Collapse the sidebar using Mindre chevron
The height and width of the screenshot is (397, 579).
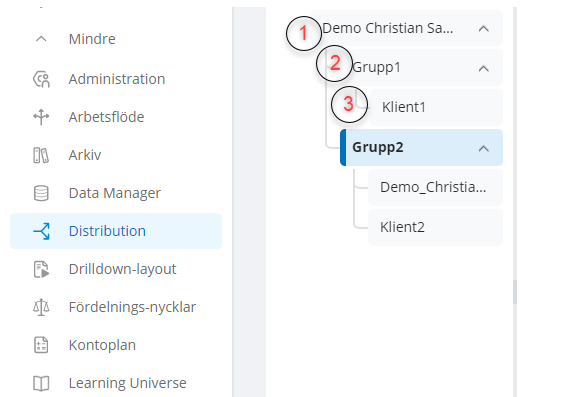(41, 39)
